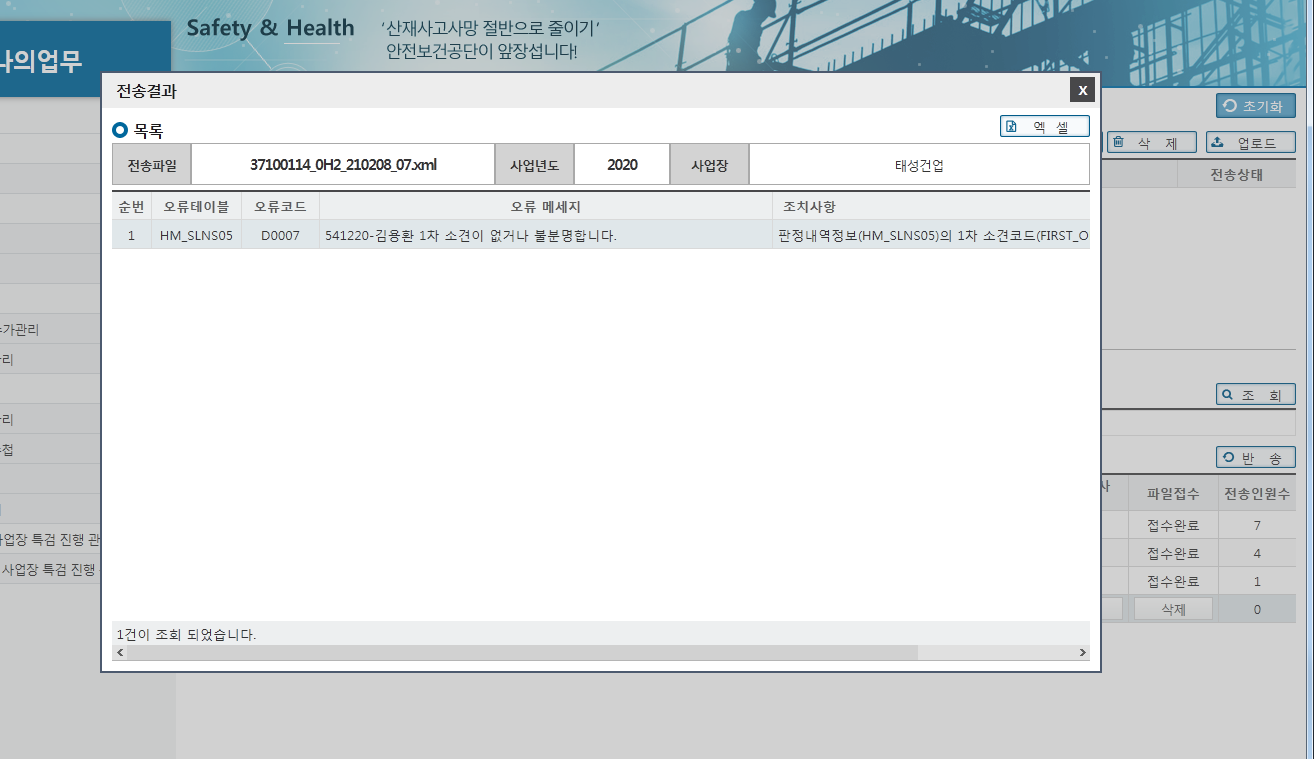Close the 전송결과 dialog
This screenshot has height=759, width=1314.
click(x=1082, y=90)
